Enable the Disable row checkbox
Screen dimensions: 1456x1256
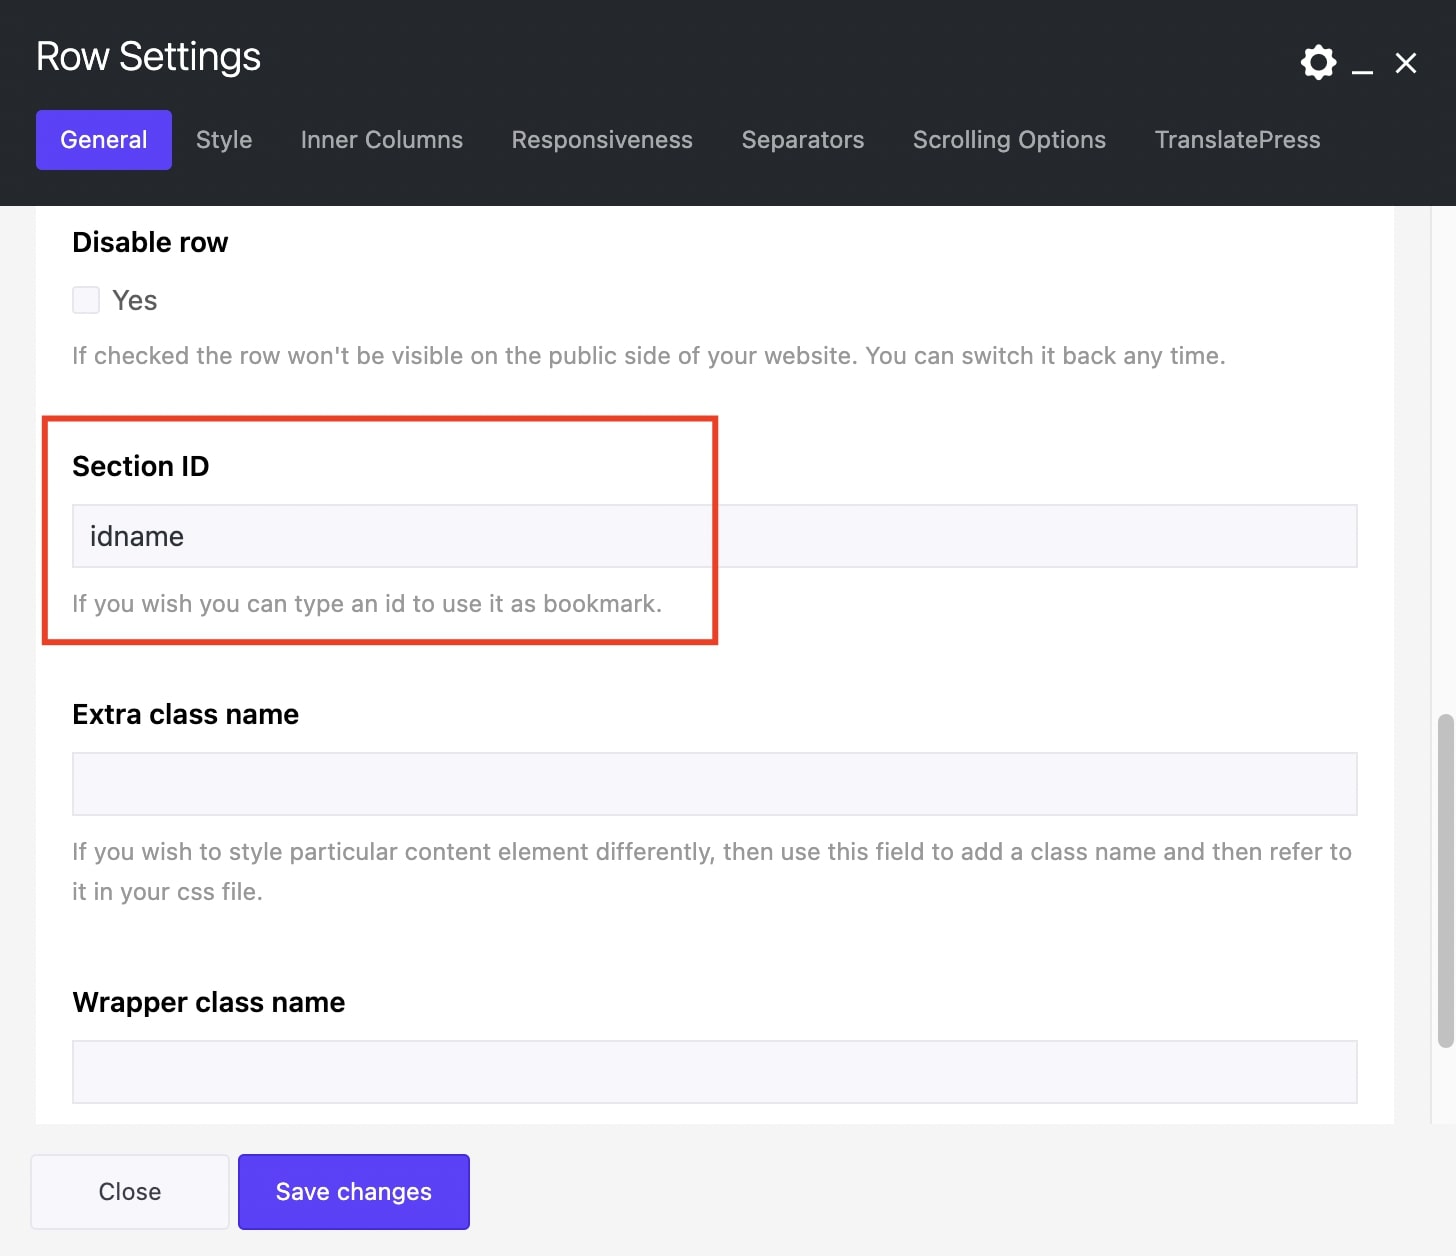click(86, 300)
